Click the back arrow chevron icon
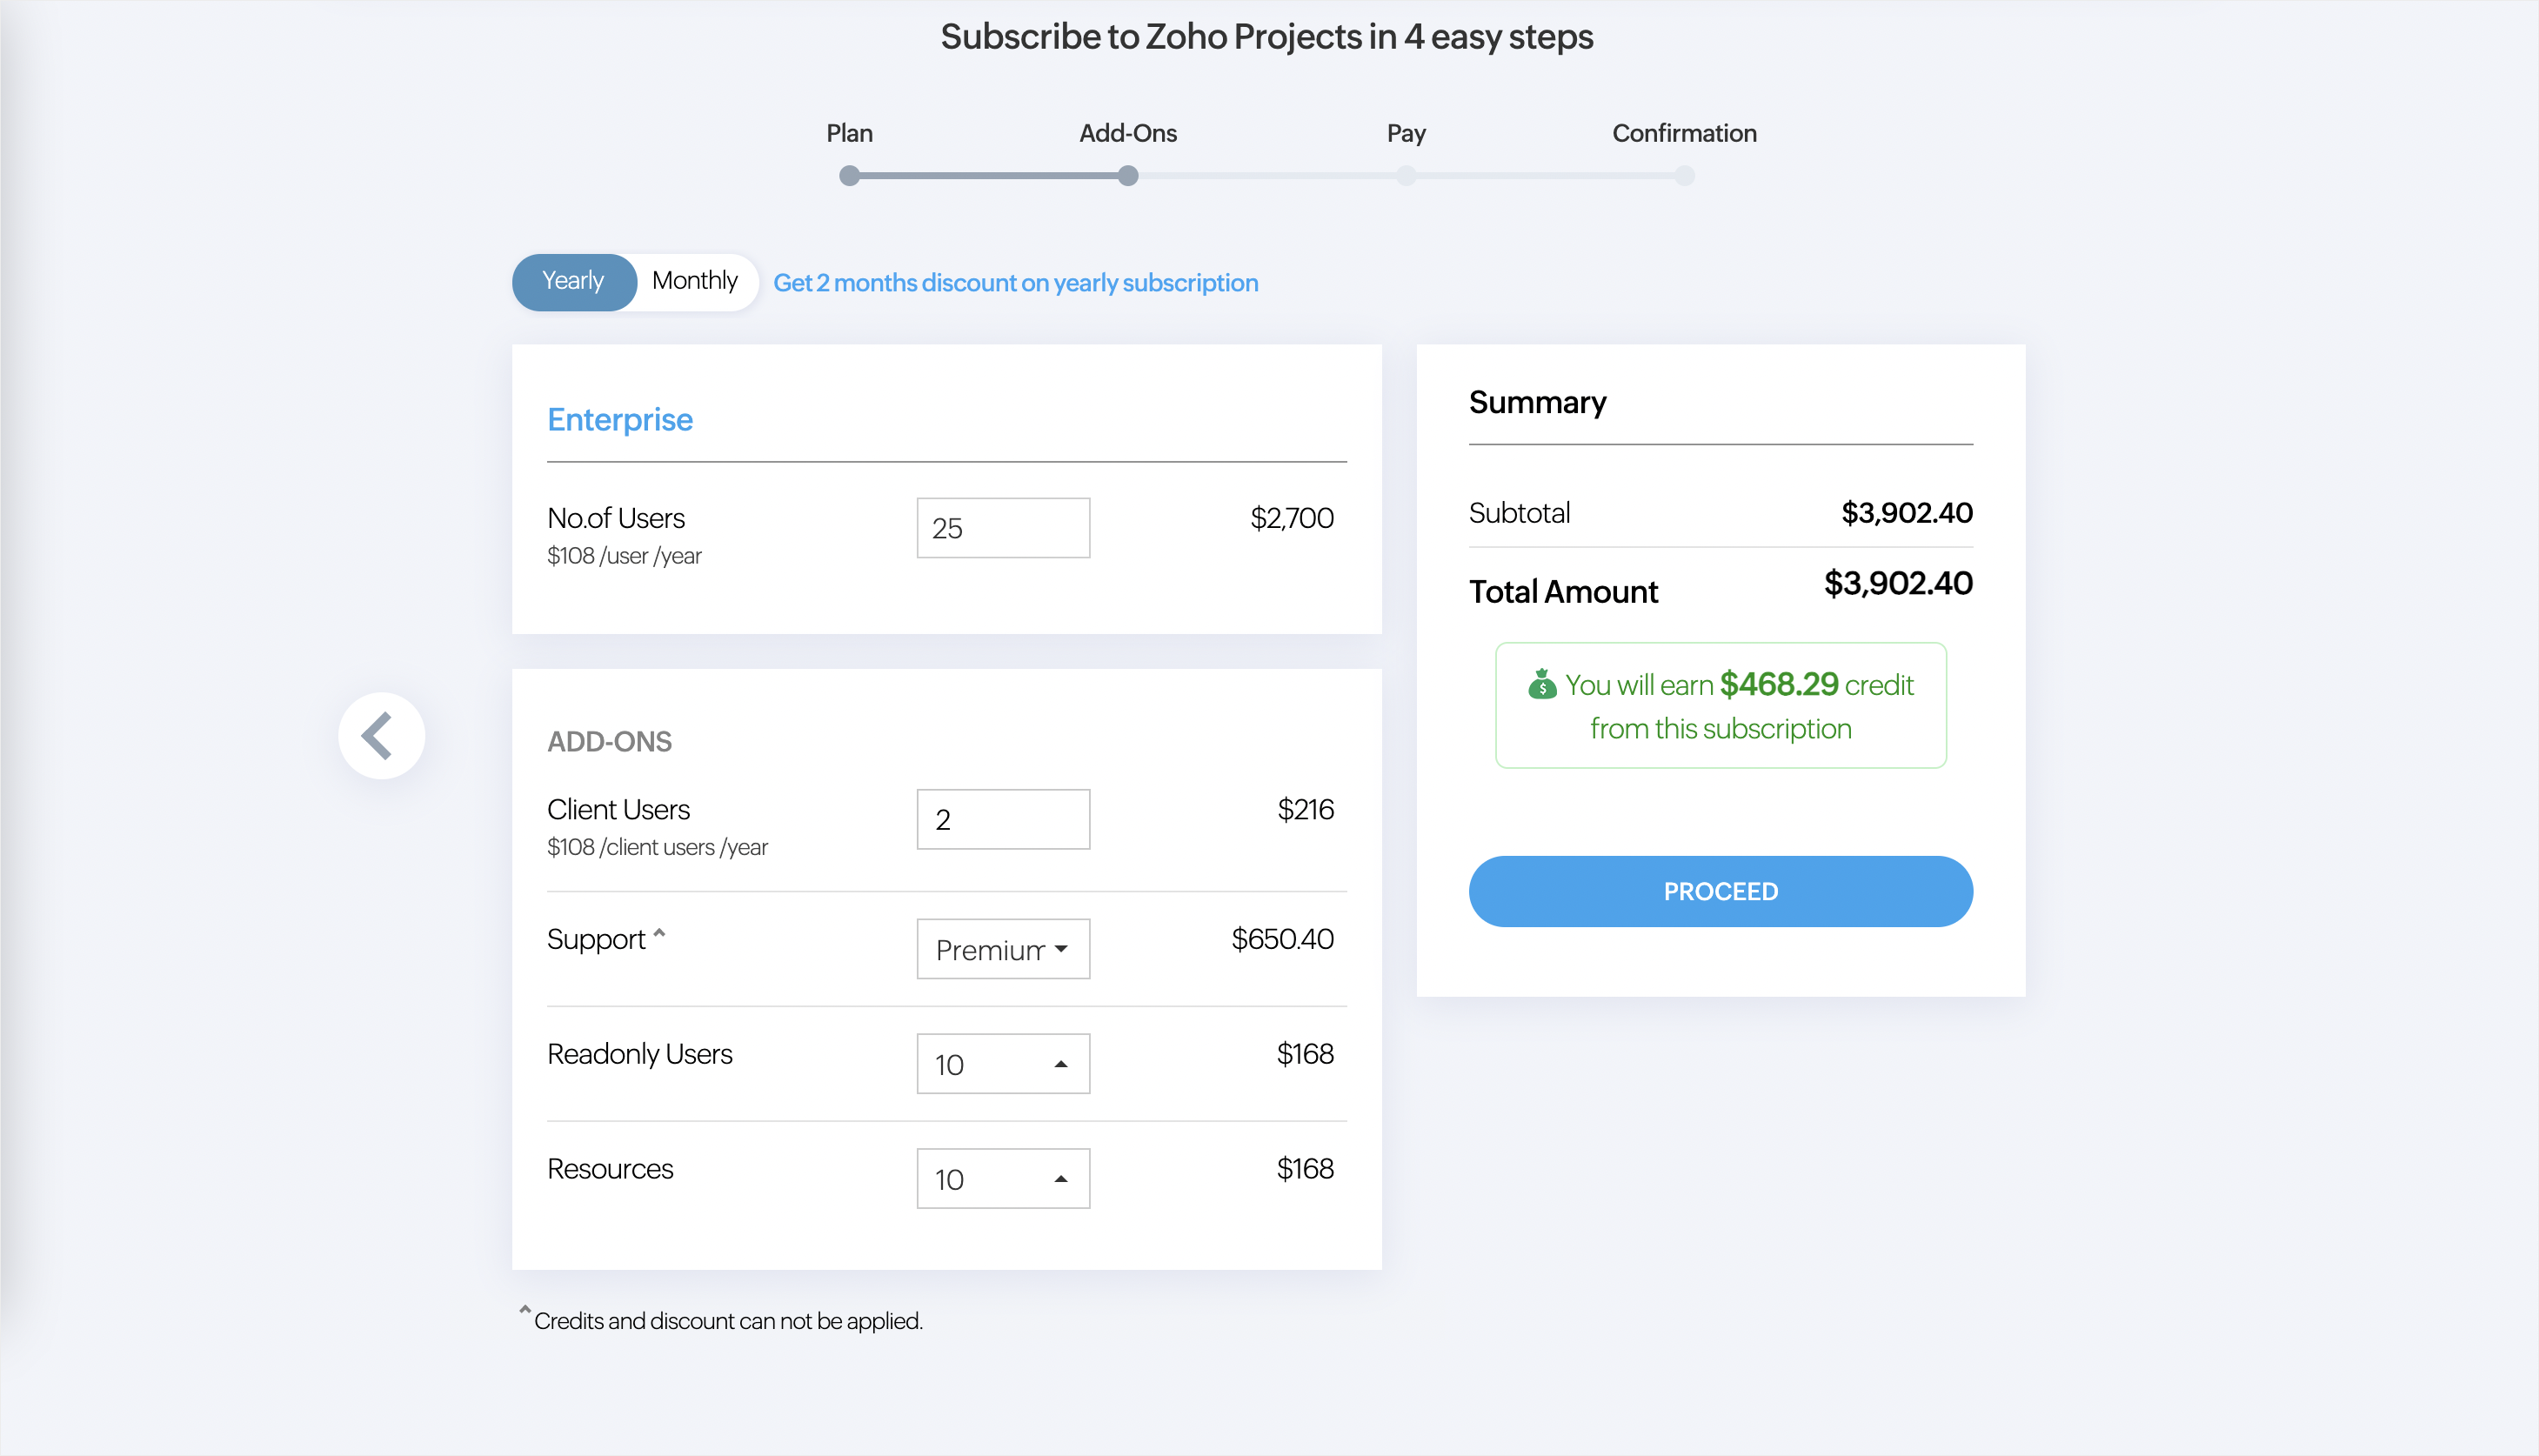The image size is (2539, 1456). coord(378,736)
